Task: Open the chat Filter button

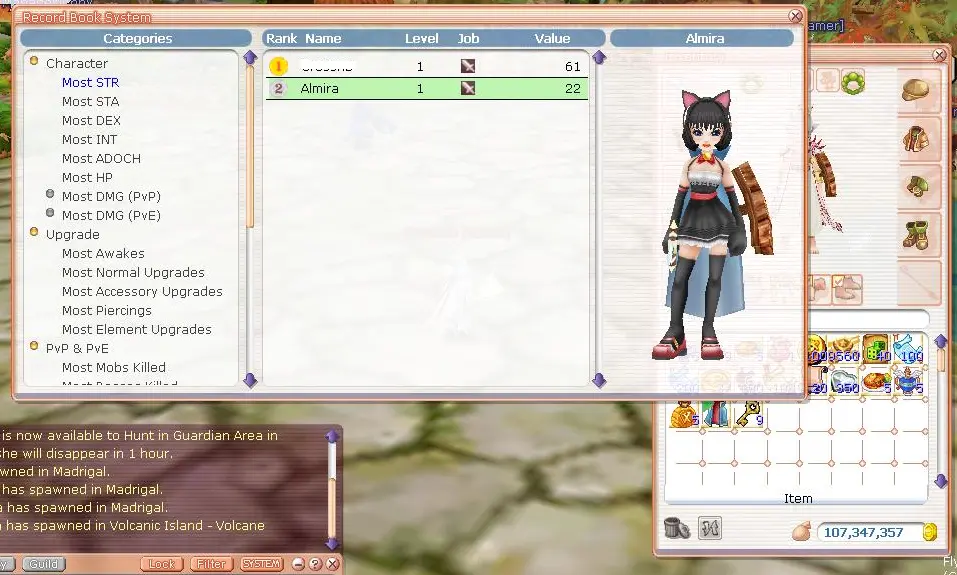Action: coord(211,563)
